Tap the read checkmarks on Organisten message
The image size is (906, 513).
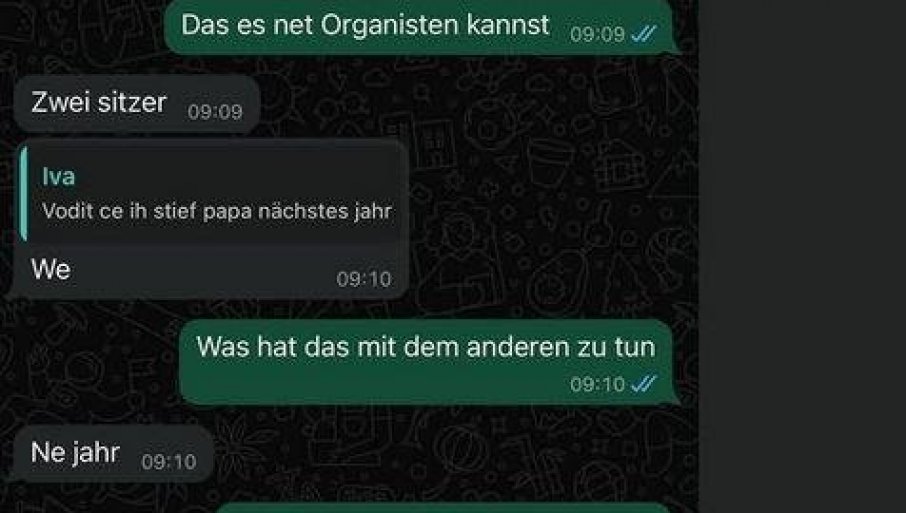[644, 34]
